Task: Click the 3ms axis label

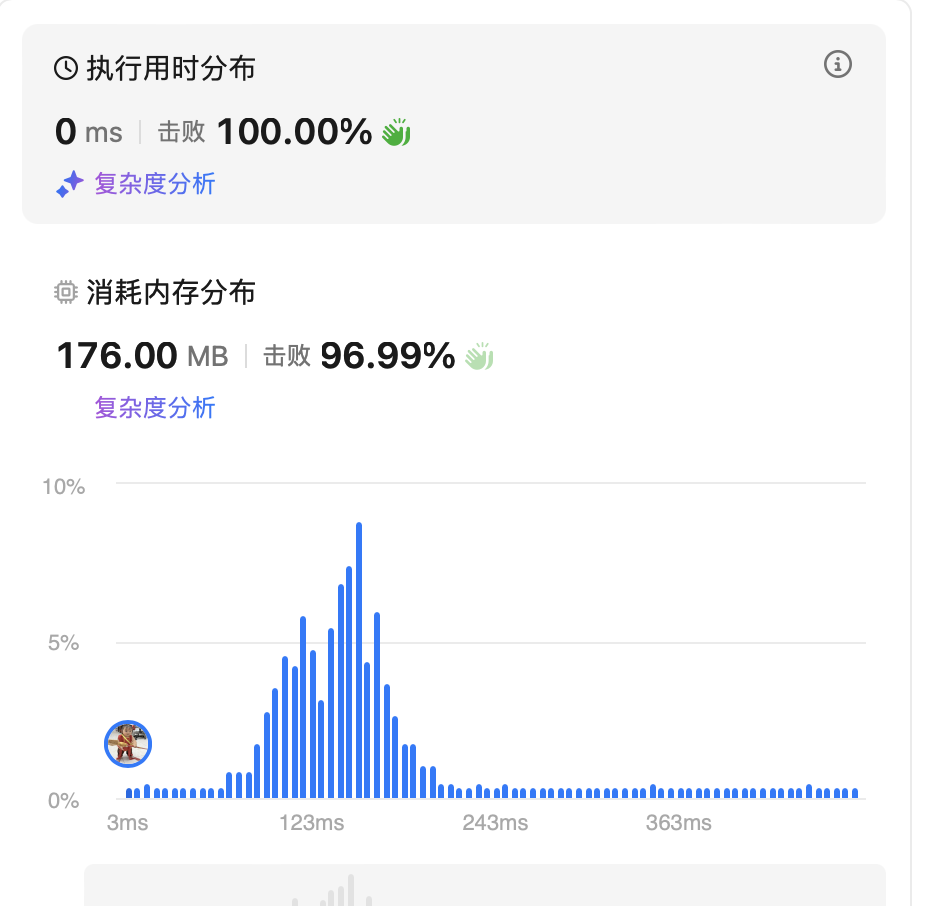Action: (x=128, y=823)
